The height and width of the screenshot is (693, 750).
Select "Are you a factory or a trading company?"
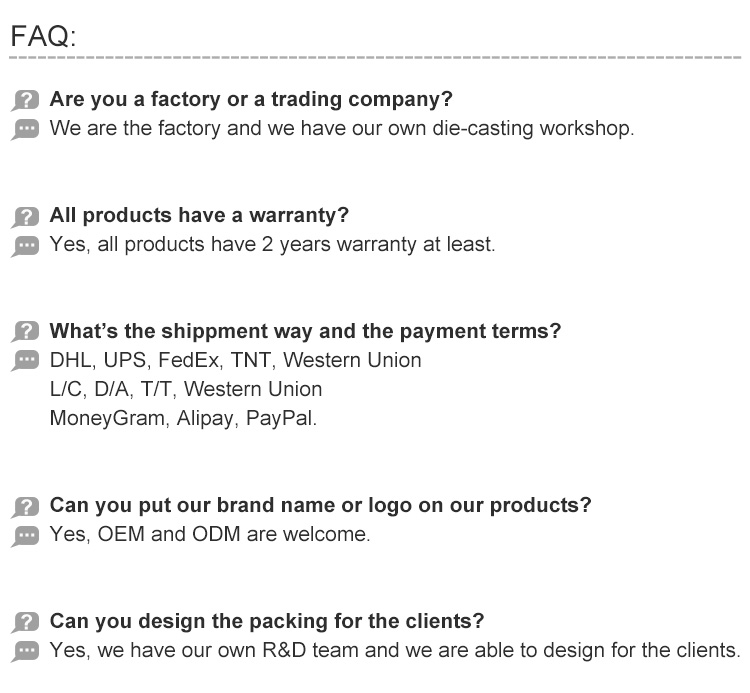(x=251, y=99)
